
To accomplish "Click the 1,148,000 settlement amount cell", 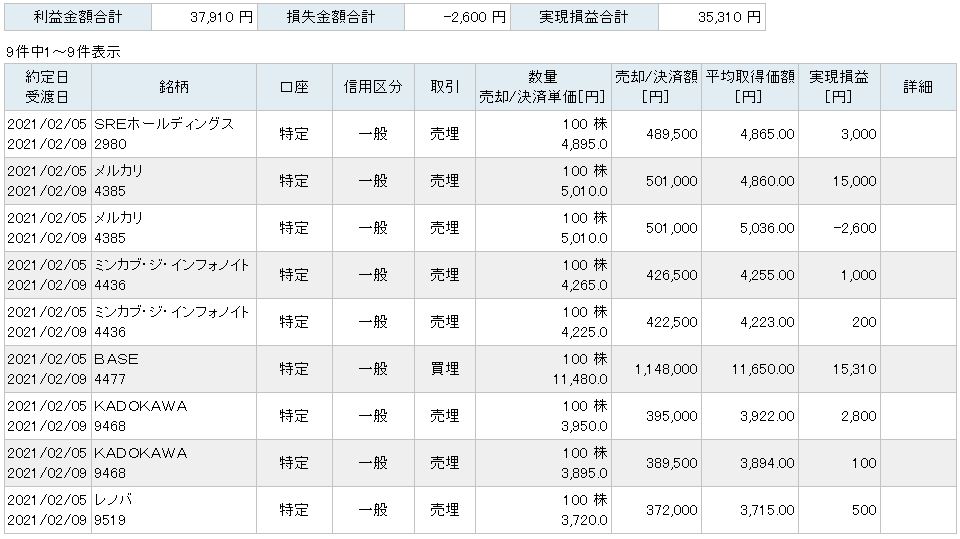I will click(666, 369).
